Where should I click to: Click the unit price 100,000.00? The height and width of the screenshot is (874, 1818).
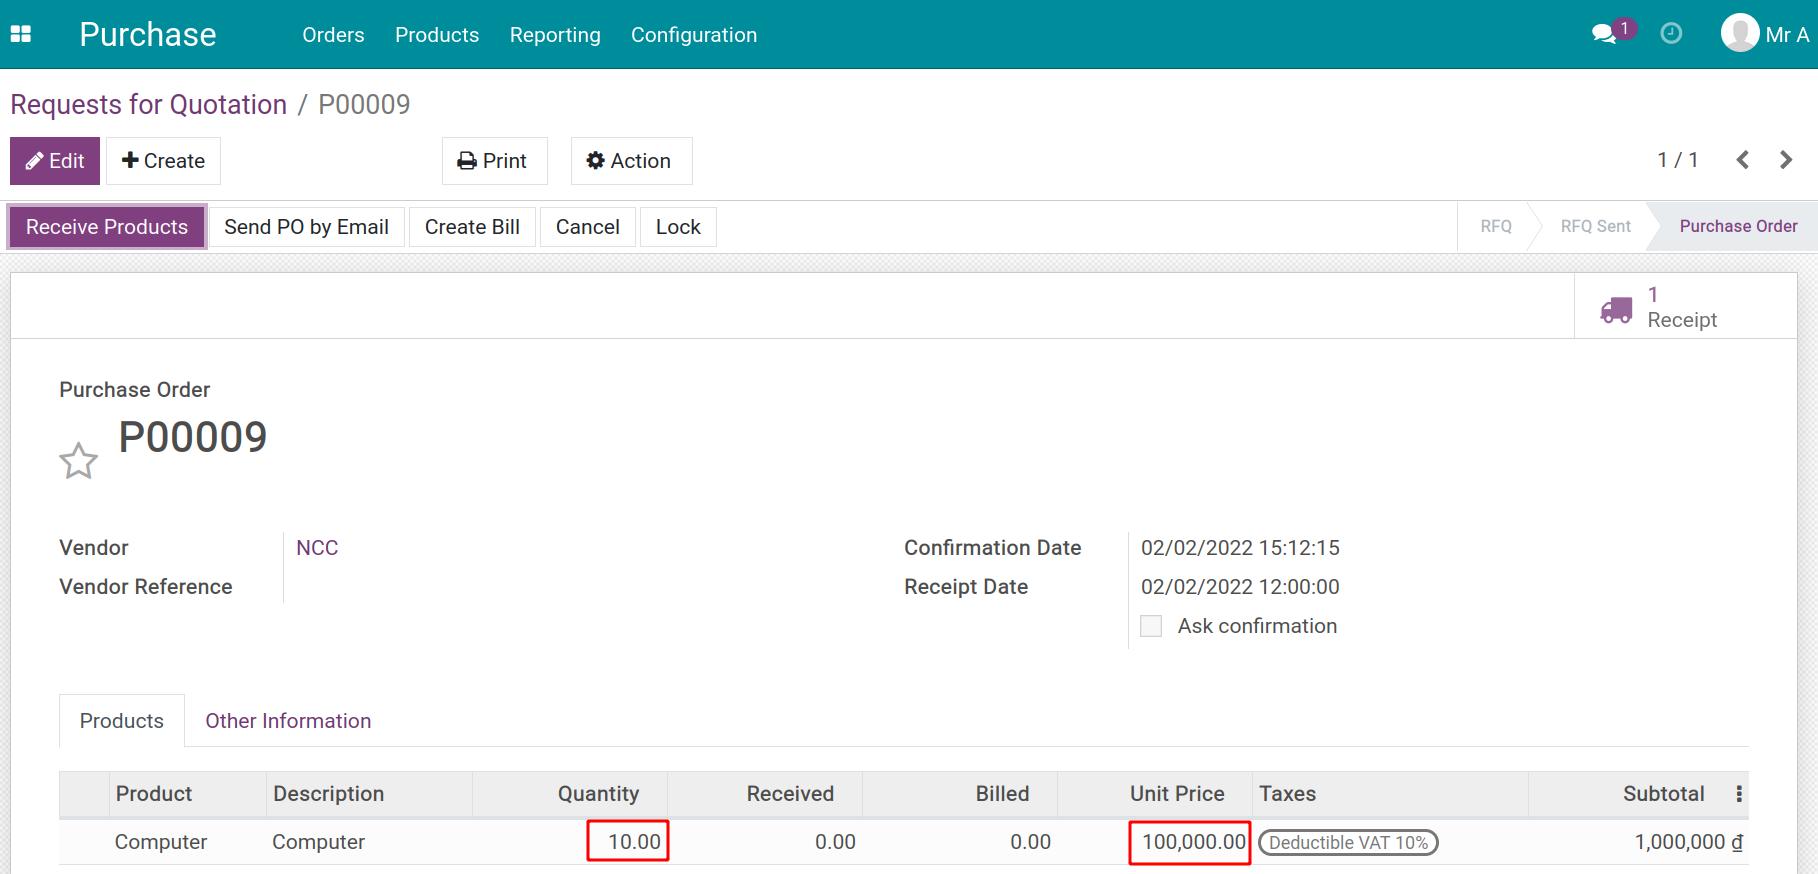coord(1194,842)
